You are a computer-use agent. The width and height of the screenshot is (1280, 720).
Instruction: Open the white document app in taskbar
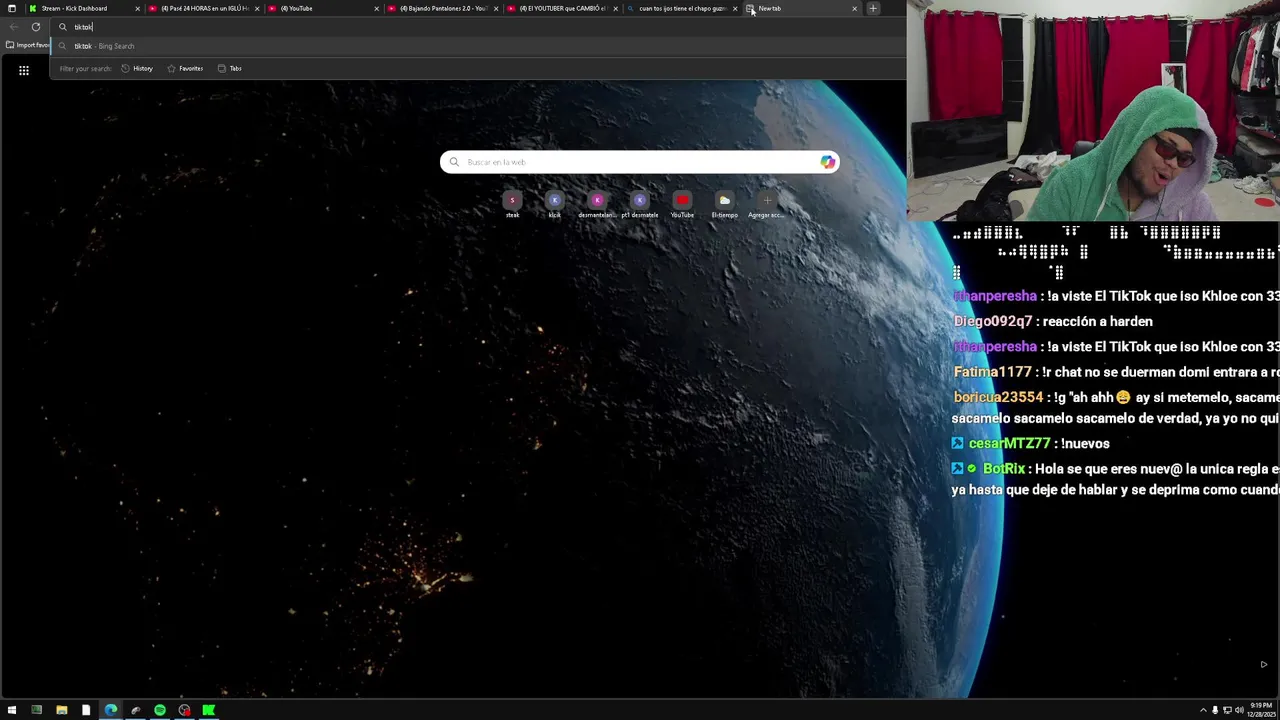tap(86, 710)
